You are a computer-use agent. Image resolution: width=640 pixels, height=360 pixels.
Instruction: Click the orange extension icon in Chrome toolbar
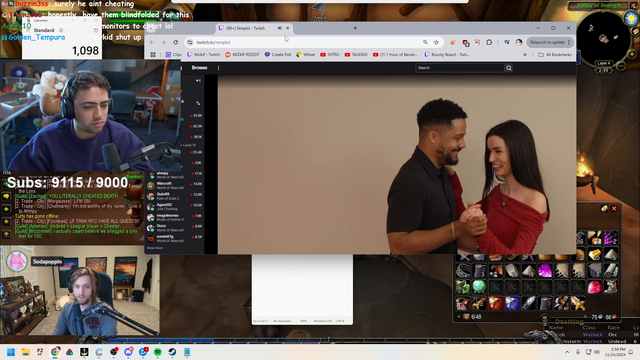(453, 42)
